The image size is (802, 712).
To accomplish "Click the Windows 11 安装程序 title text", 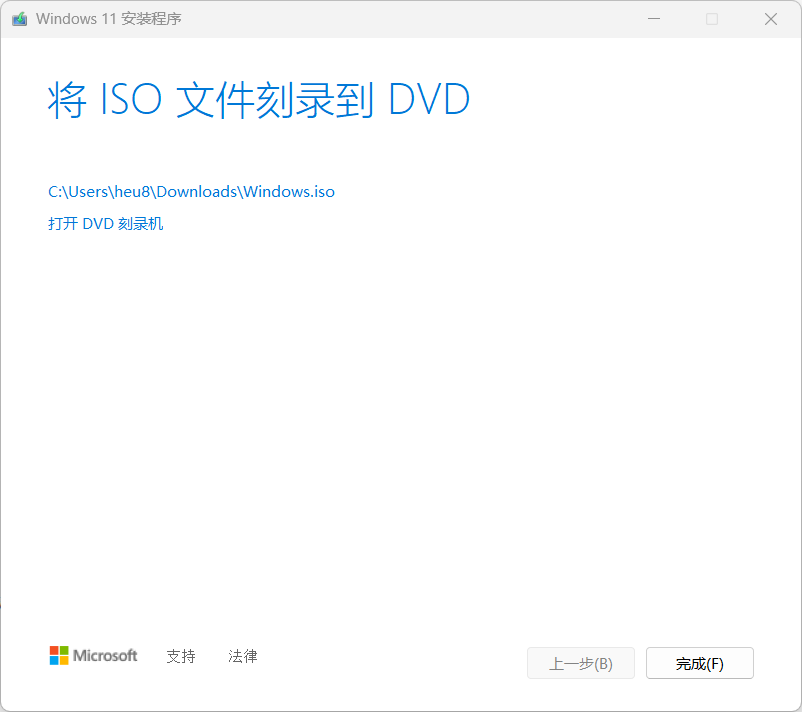I will pyautogui.click(x=108, y=19).
